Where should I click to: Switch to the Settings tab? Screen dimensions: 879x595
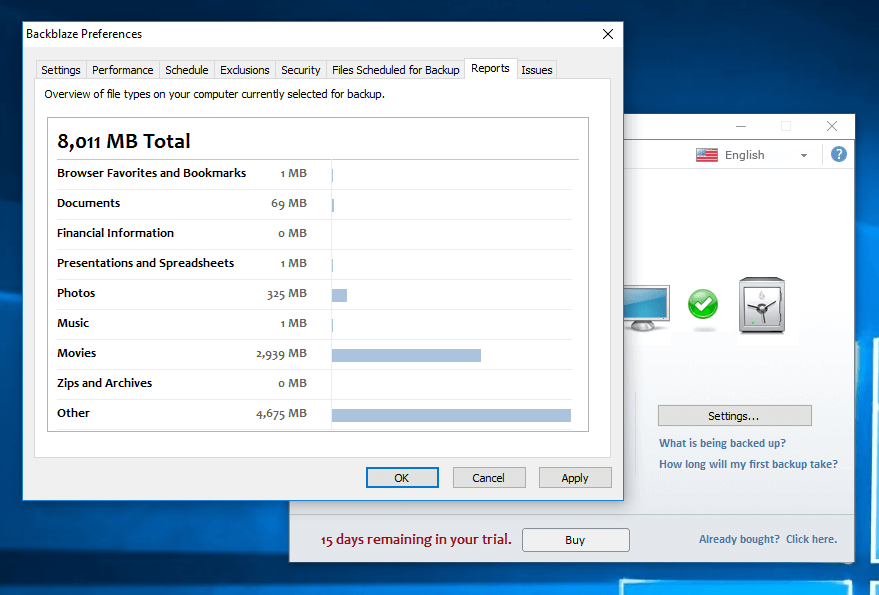(x=61, y=70)
